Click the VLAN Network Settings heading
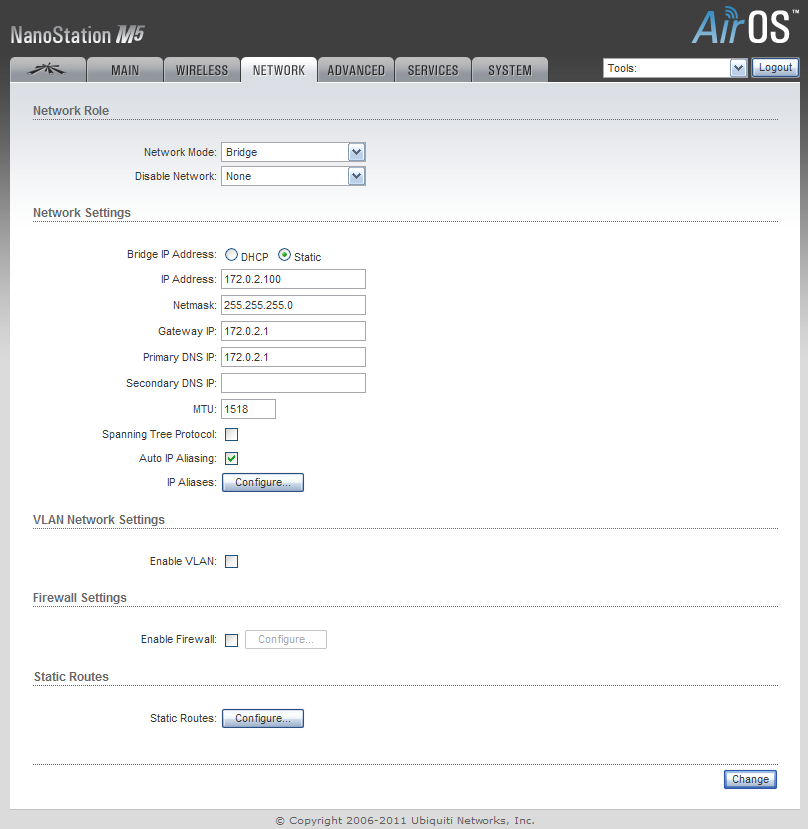The height and width of the screenshot is (829, 808). (99, 520)
